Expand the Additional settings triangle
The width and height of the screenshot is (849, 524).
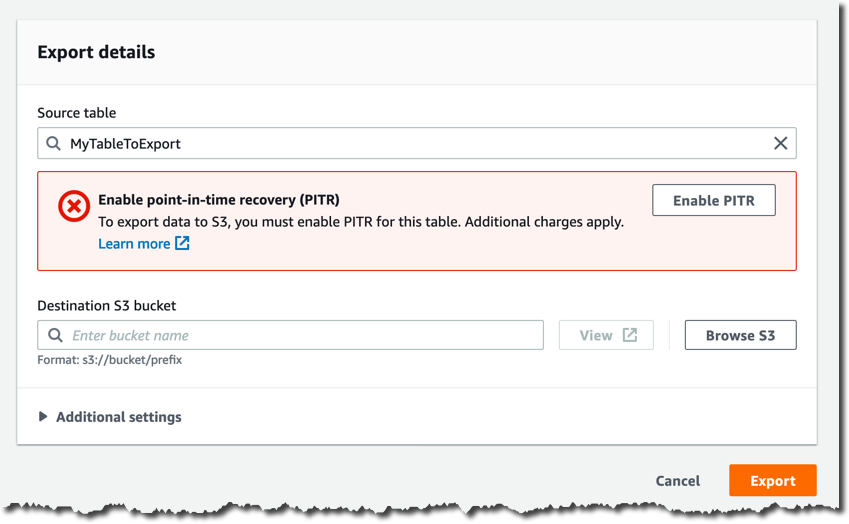click(43, 416)
